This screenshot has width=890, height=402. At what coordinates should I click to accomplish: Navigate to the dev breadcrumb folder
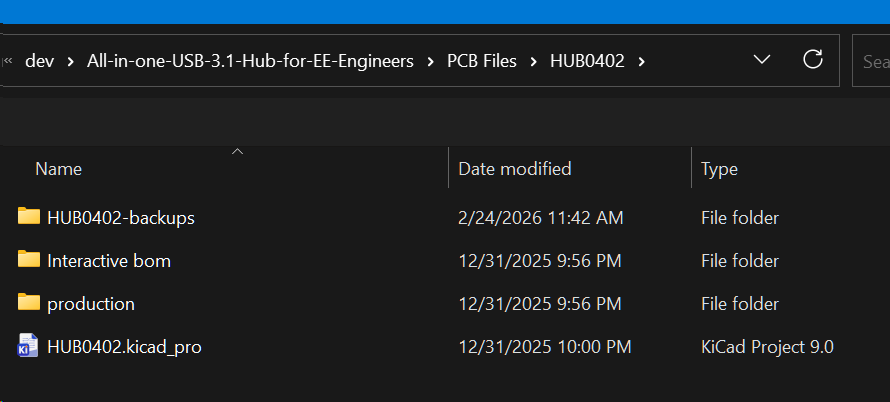coord(39,61)
